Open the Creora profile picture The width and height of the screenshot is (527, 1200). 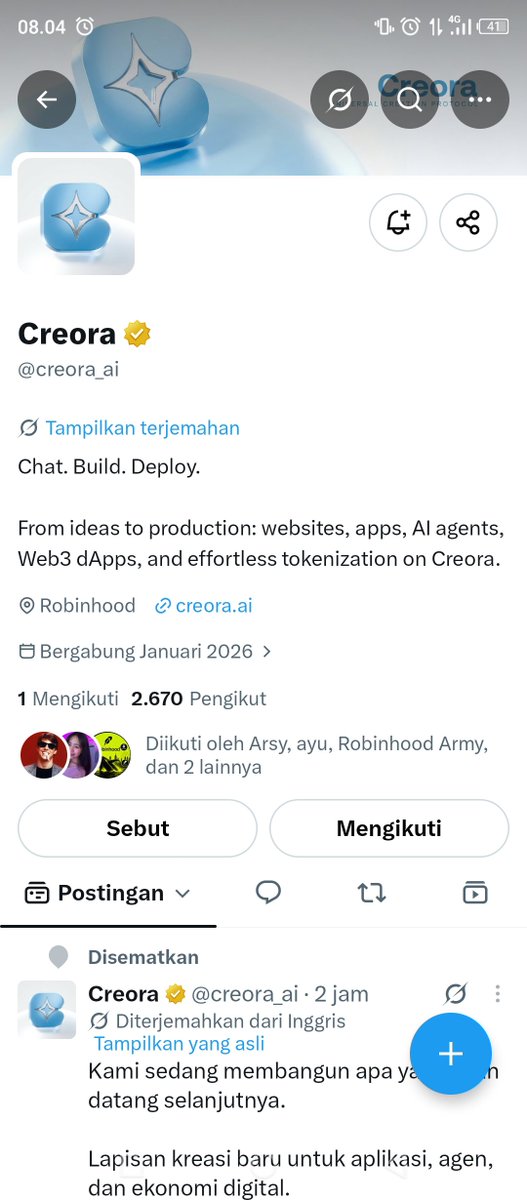click(76, 215)
